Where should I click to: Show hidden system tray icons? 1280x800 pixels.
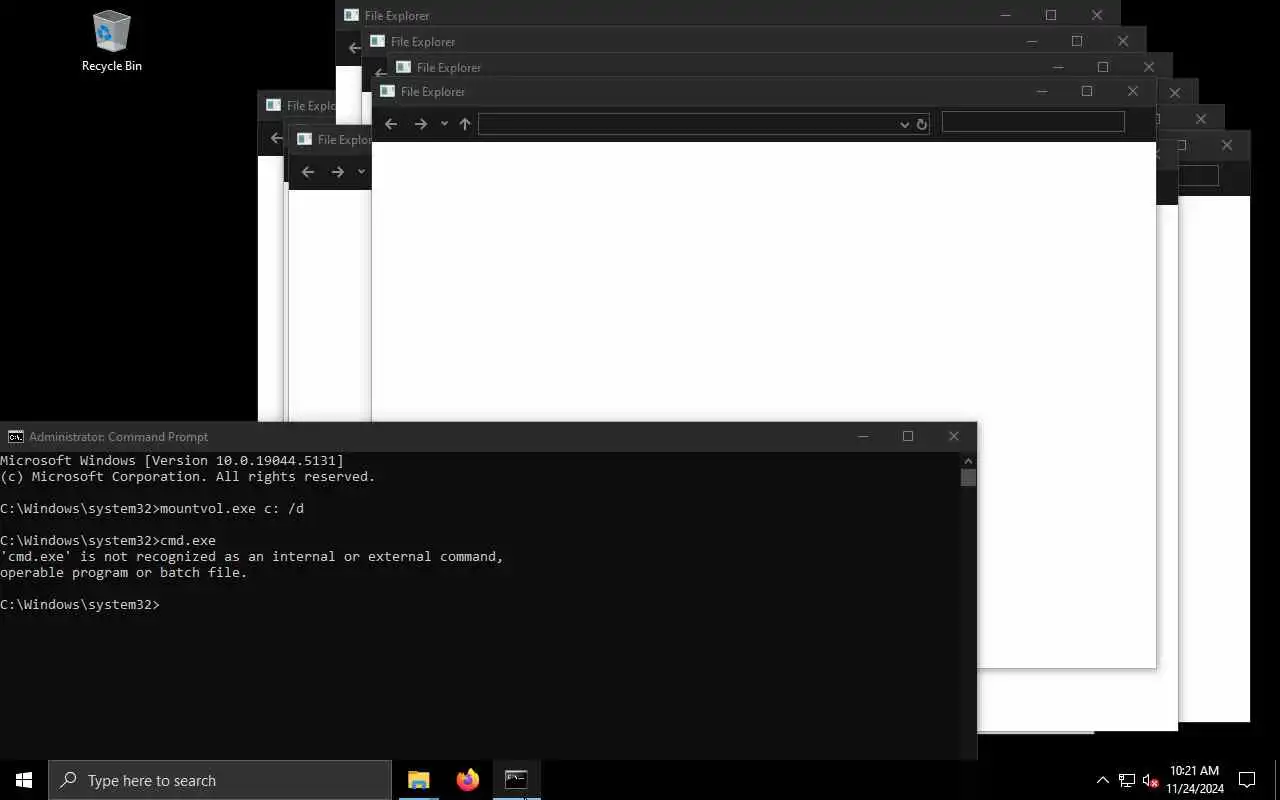(1103, 780)
